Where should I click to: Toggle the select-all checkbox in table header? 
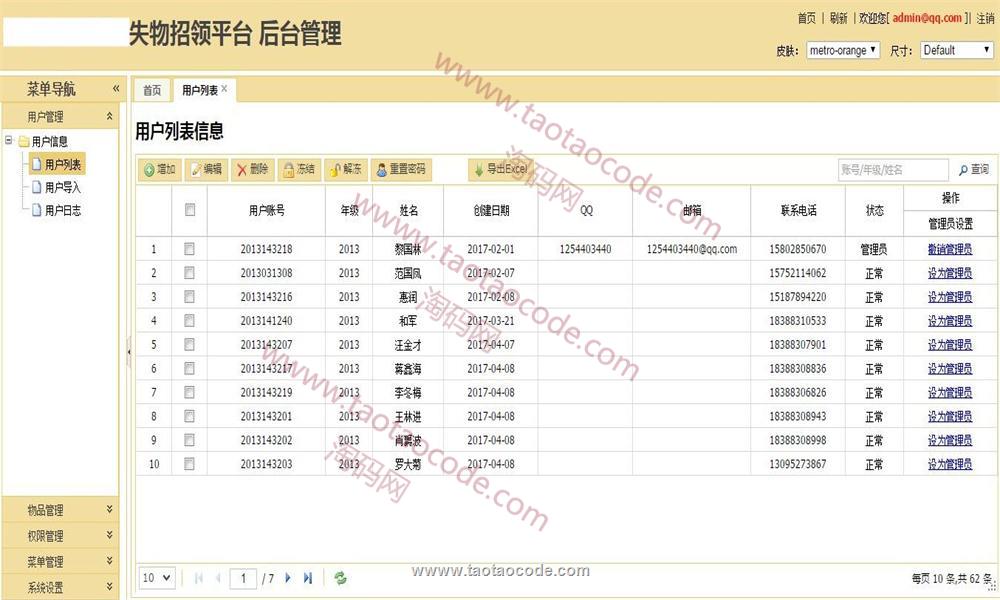coord(189,210)
